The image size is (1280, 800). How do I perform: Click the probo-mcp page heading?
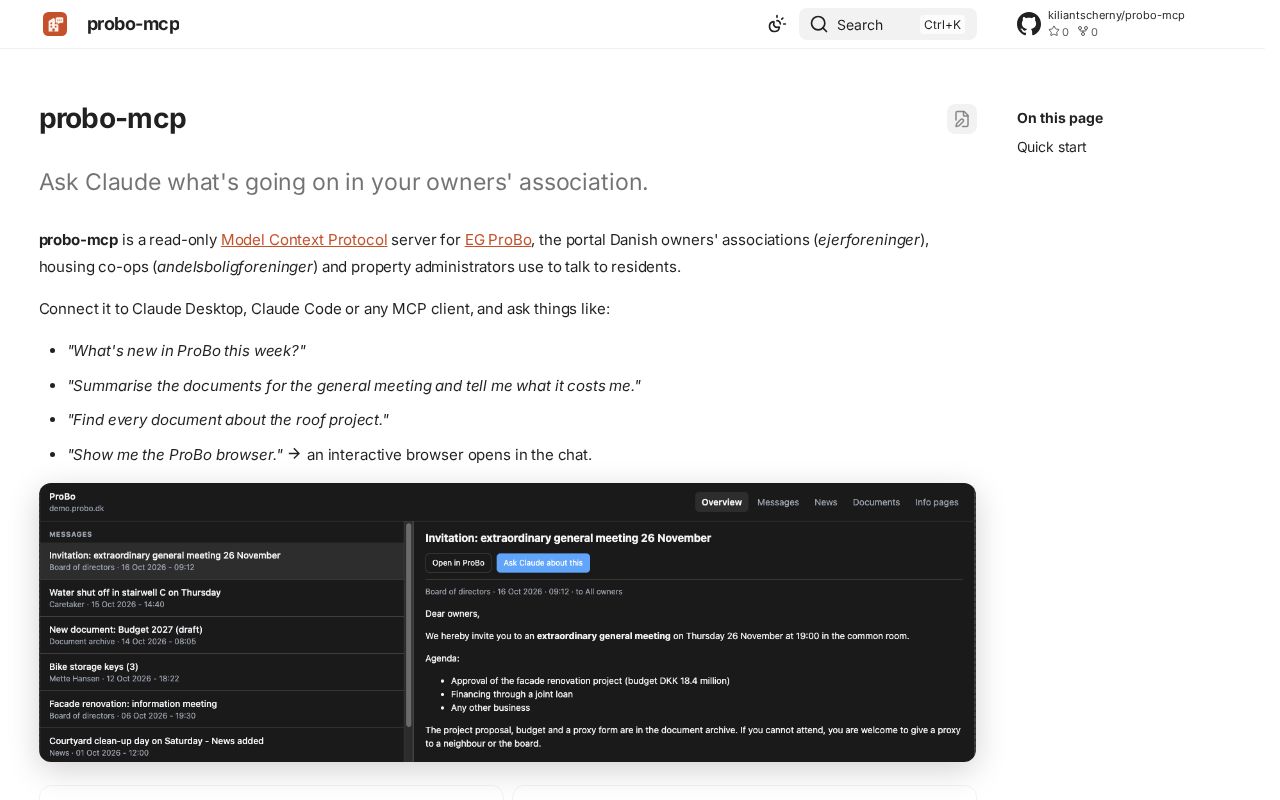(112, 118)
